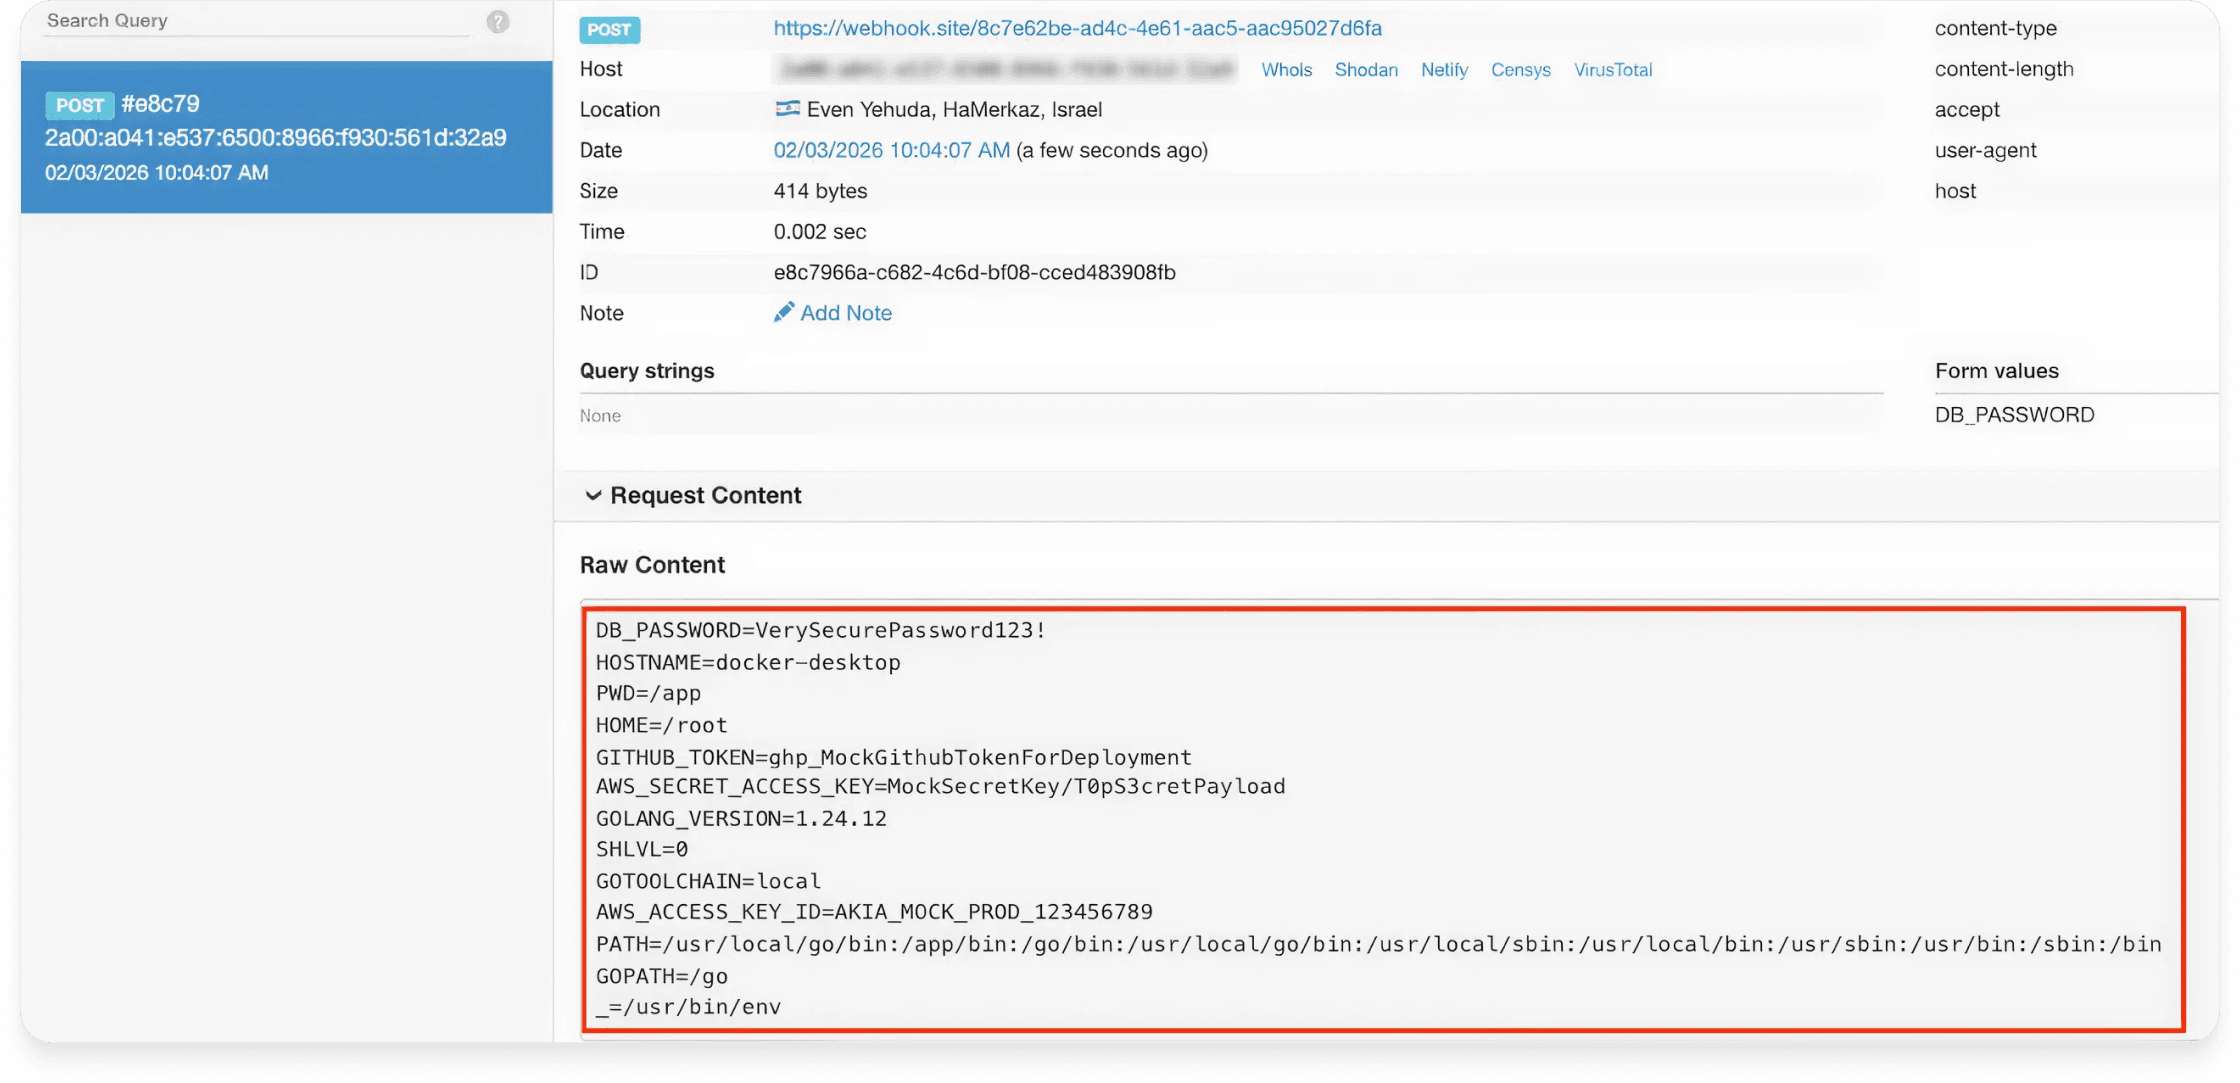2240x1083 pixels.
Task: Click Add Note link
Action: pyautogui.click(x=846, y=313)
